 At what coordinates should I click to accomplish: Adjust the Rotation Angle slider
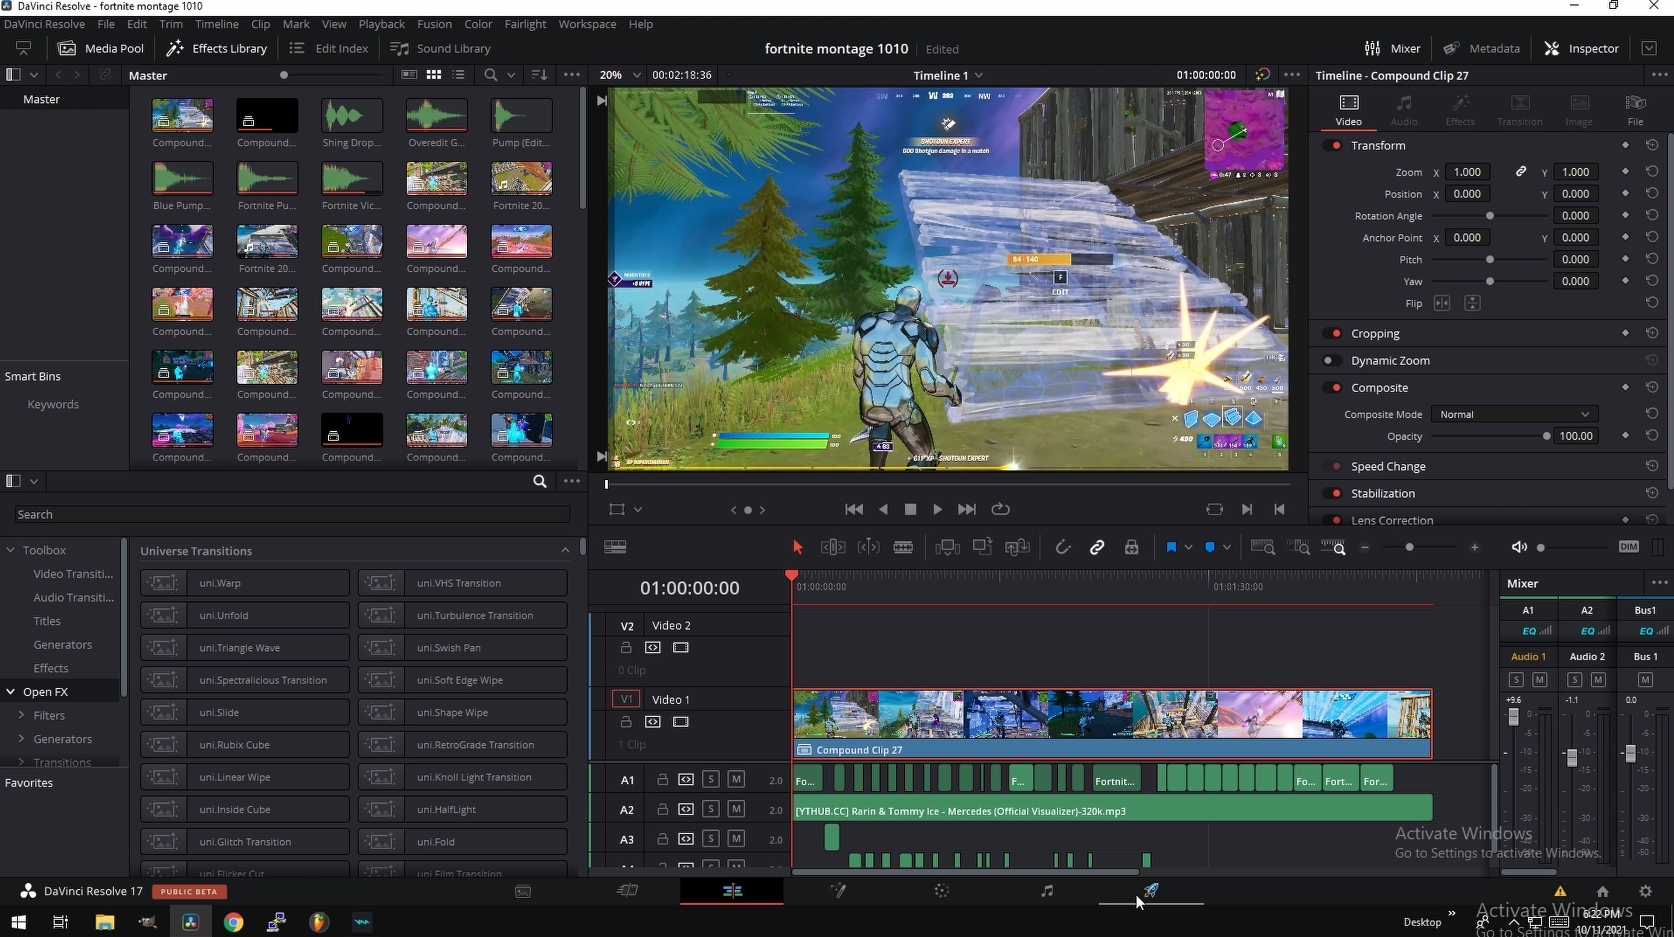(1490, 216)
